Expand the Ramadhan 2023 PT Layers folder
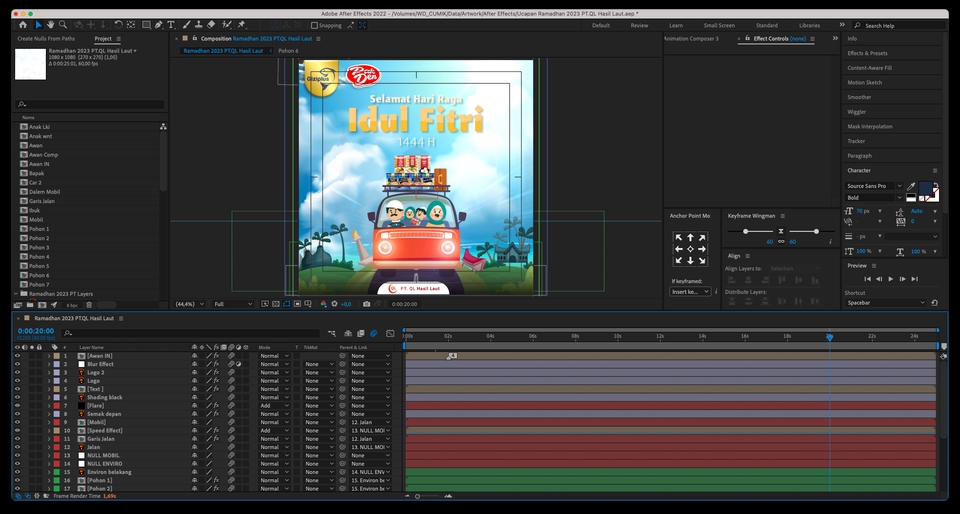The width and height of the screenshot is (960, 514). (x=17, y=294)
